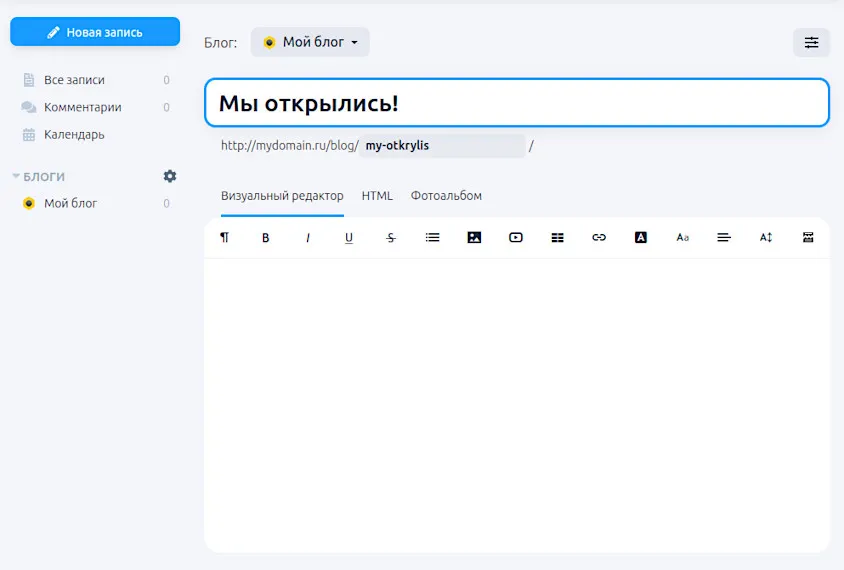Insert a table
The width and height of the screenshot is (844, 570).
[x=558, y=237]
